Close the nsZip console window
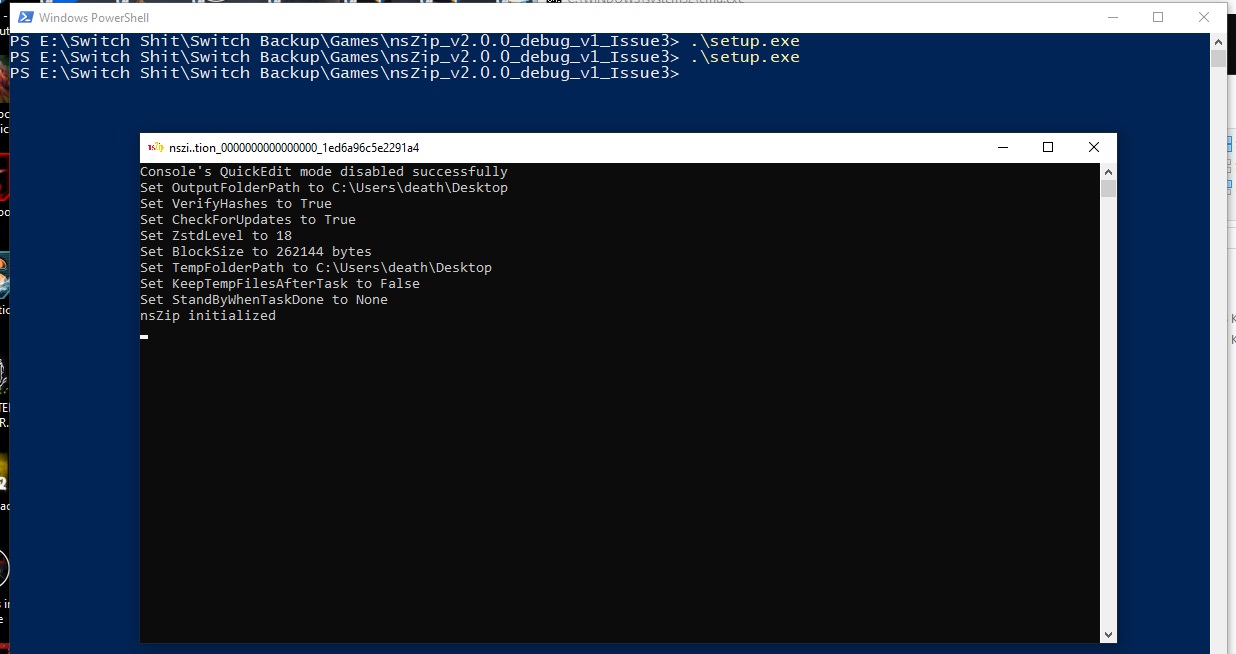 (1094, 147)
